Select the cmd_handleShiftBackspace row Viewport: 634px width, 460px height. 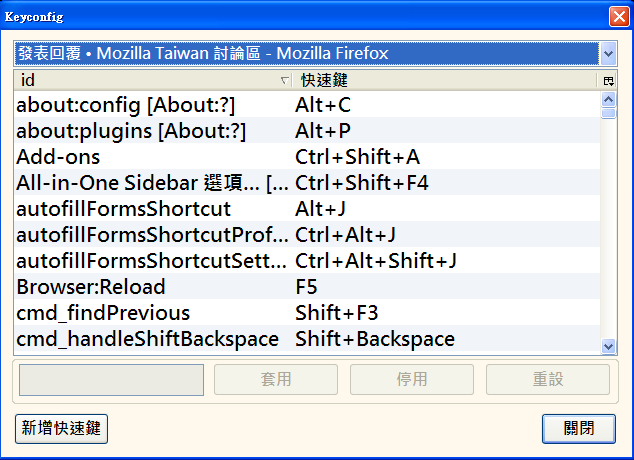(x=150, y=339)
